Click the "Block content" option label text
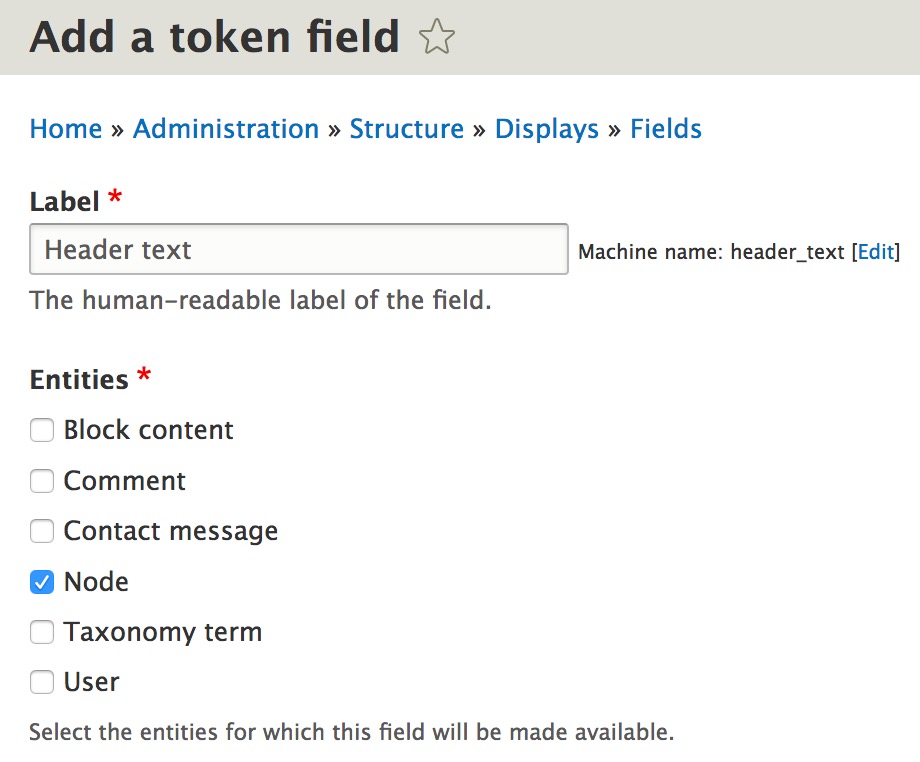The height and width of the screenshot is (762, 920). tap(148, 430)
